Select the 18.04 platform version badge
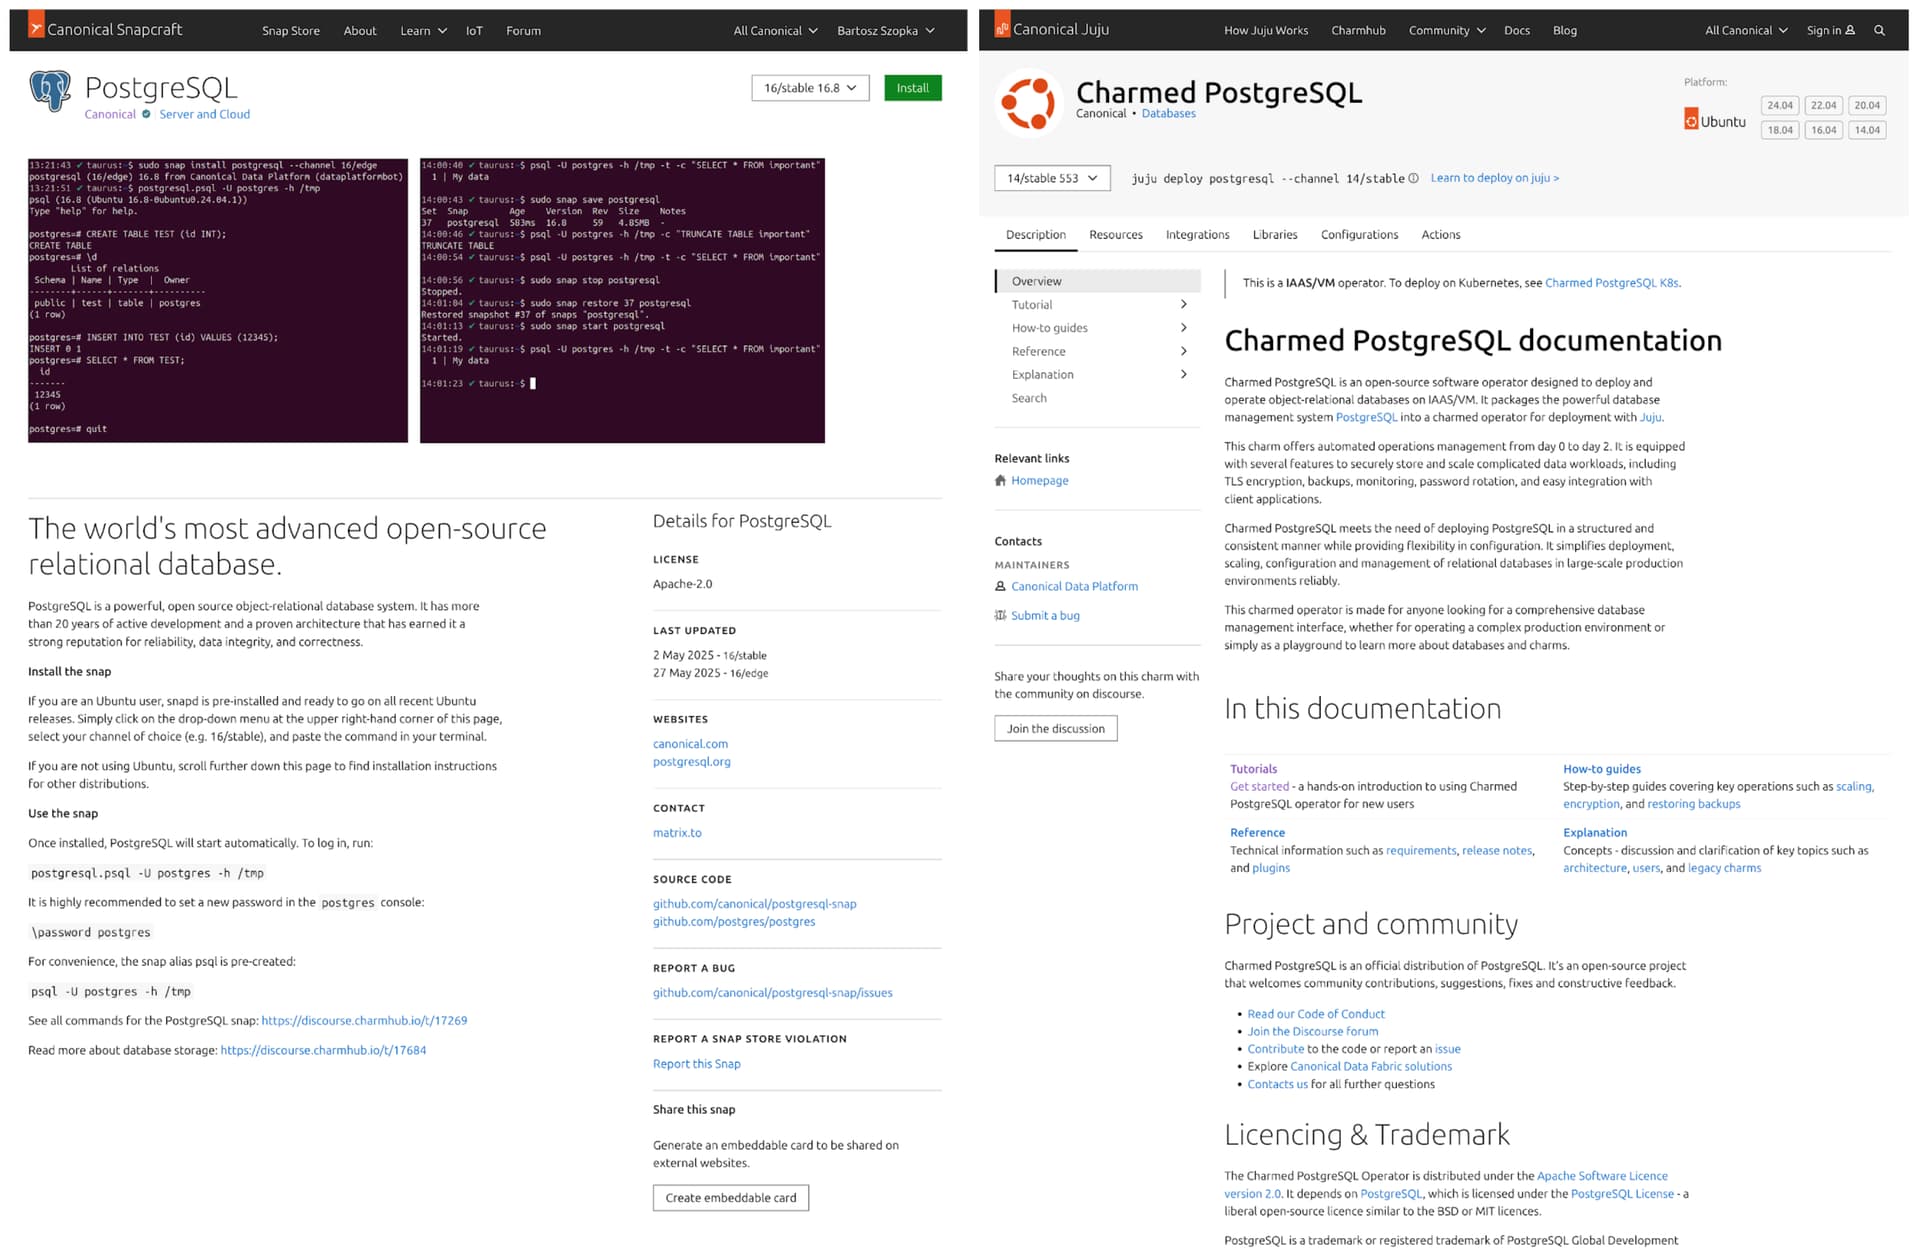Viewport: 1920px width, 1250px height. 1779,130
